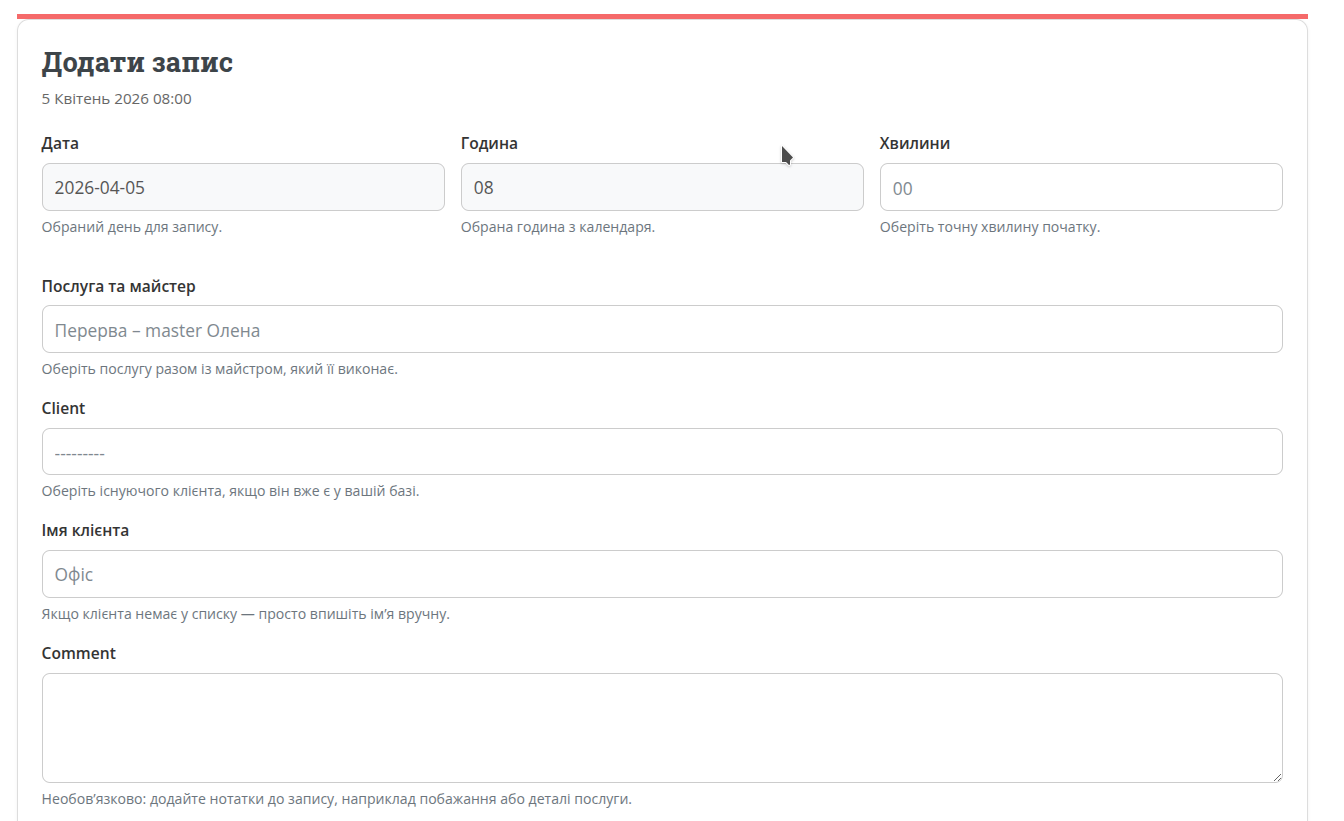This screenshot has width=1344, height=821.
Task: Click the Дата field label
Action: point(60,143)
